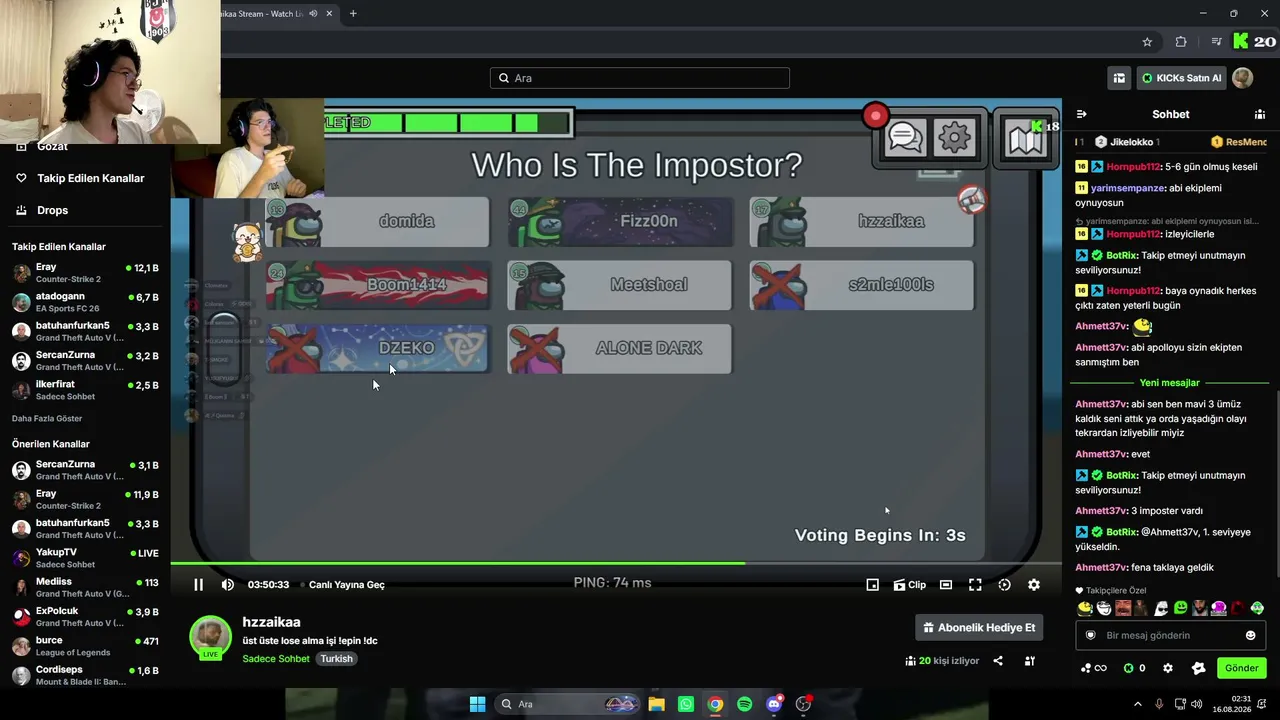Switch player to theater mode
This screenshot has height=720, width=1280.
(946, 585)
